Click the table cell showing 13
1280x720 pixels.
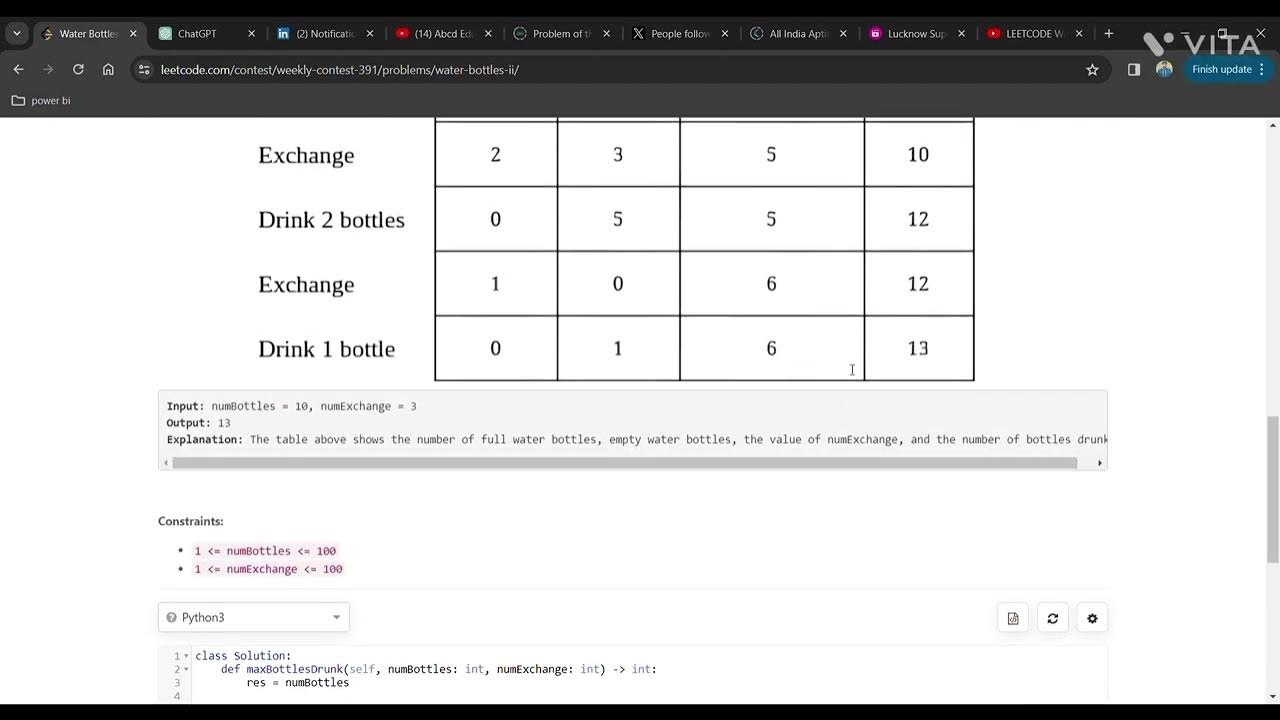(x=918, y=348)
